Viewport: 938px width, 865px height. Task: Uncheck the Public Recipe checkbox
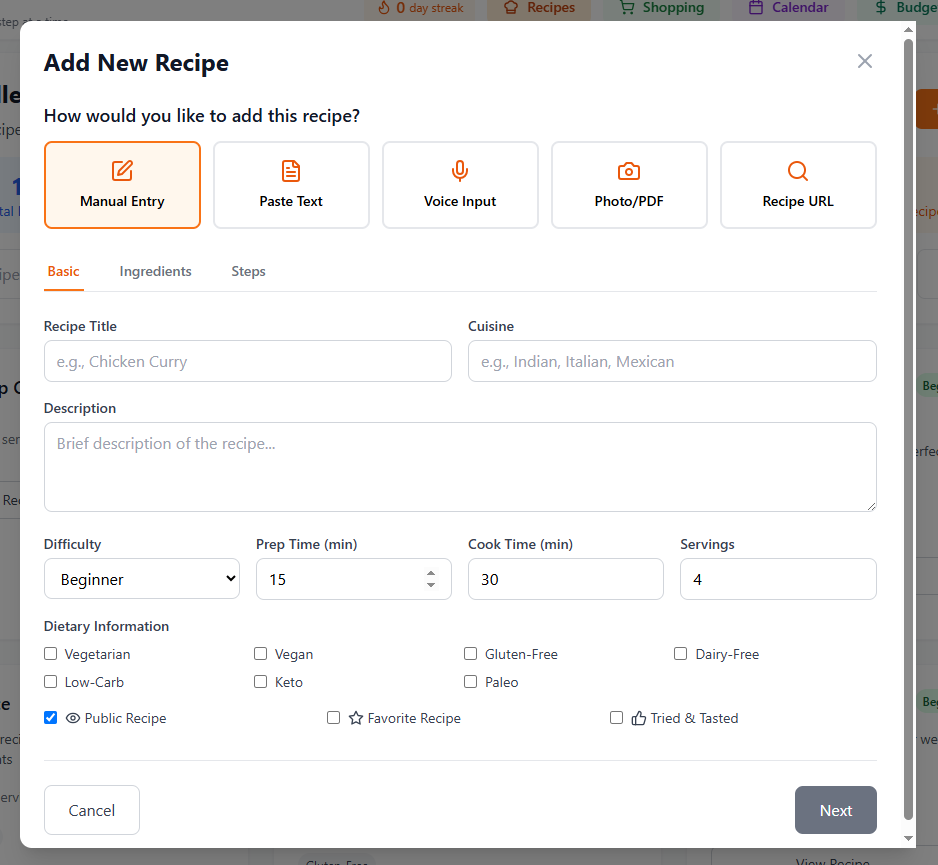point(51,718)
